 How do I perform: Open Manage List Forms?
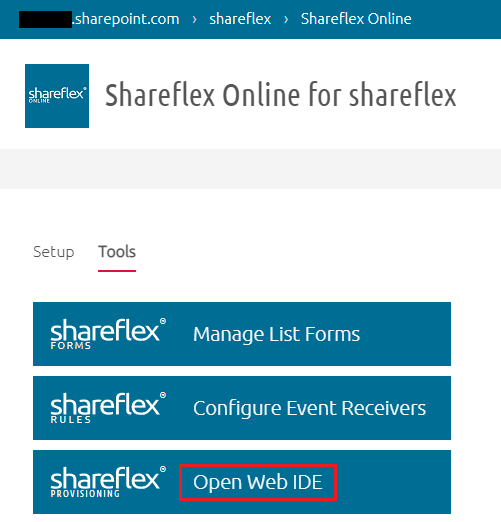[242, 334]
